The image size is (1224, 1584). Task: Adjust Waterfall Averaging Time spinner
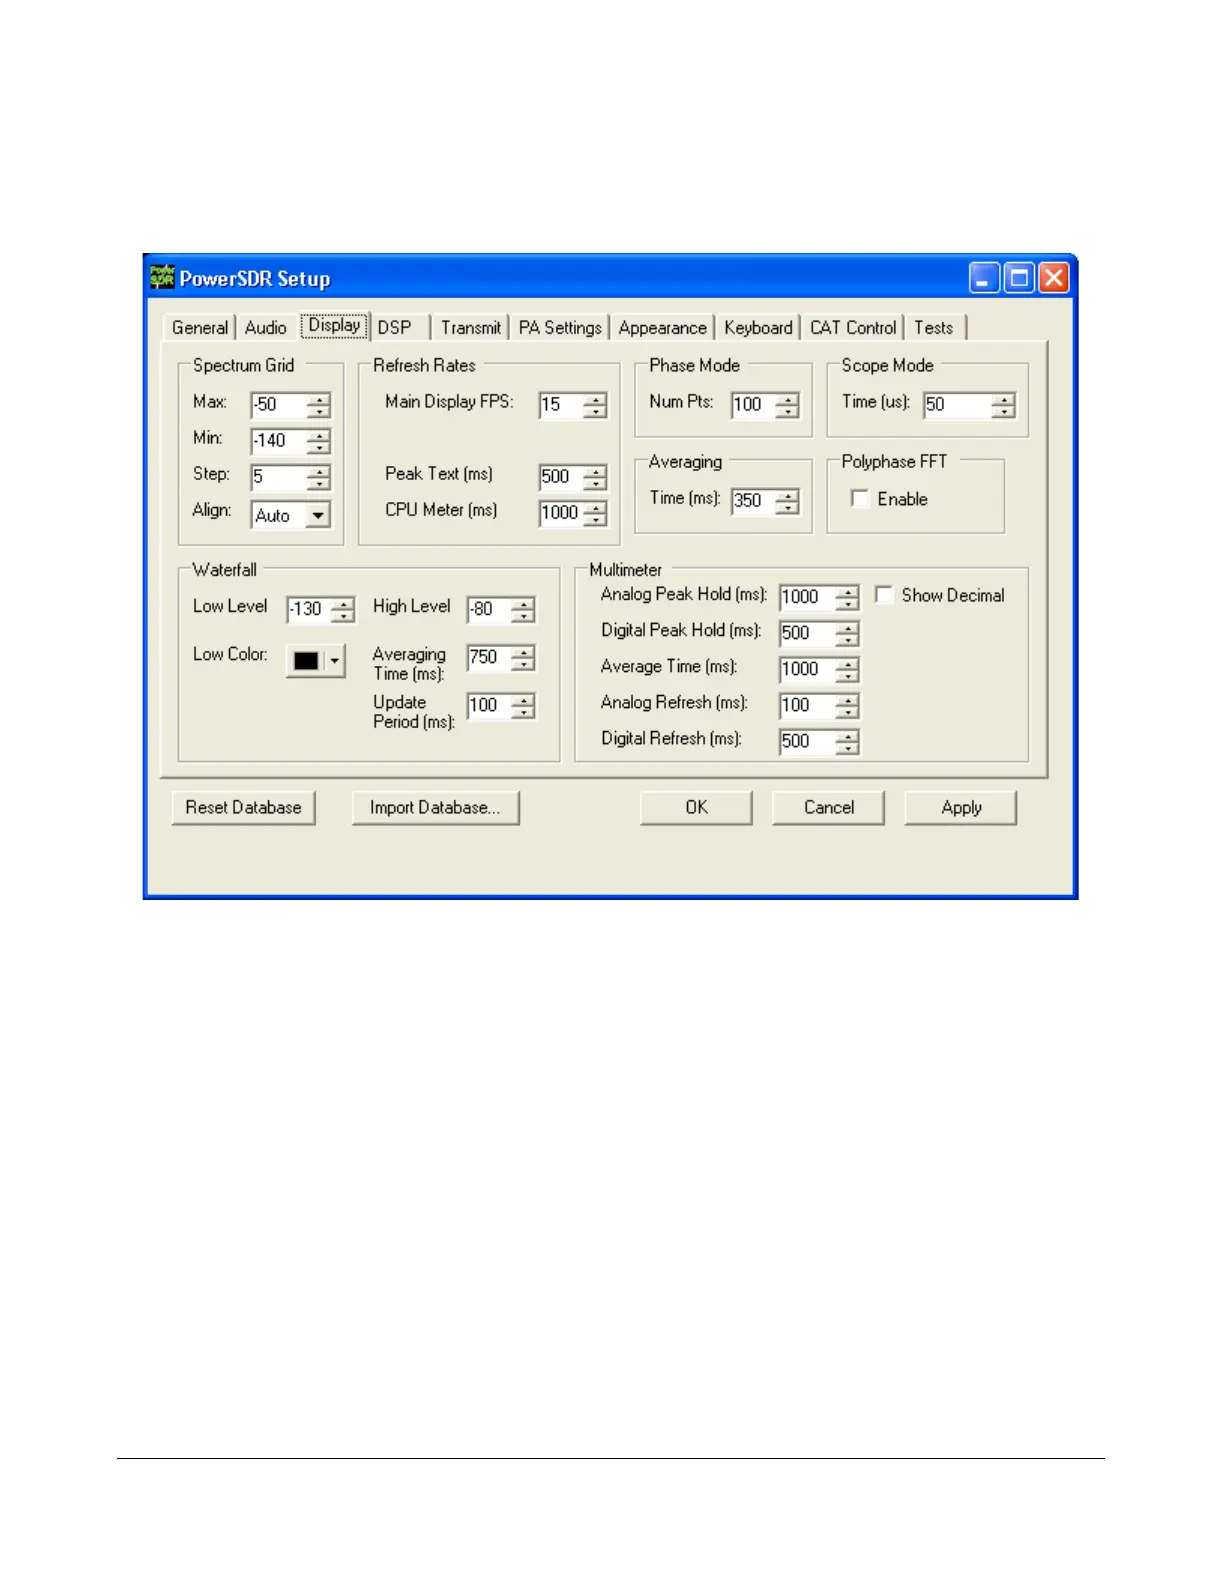coord(523,657)
